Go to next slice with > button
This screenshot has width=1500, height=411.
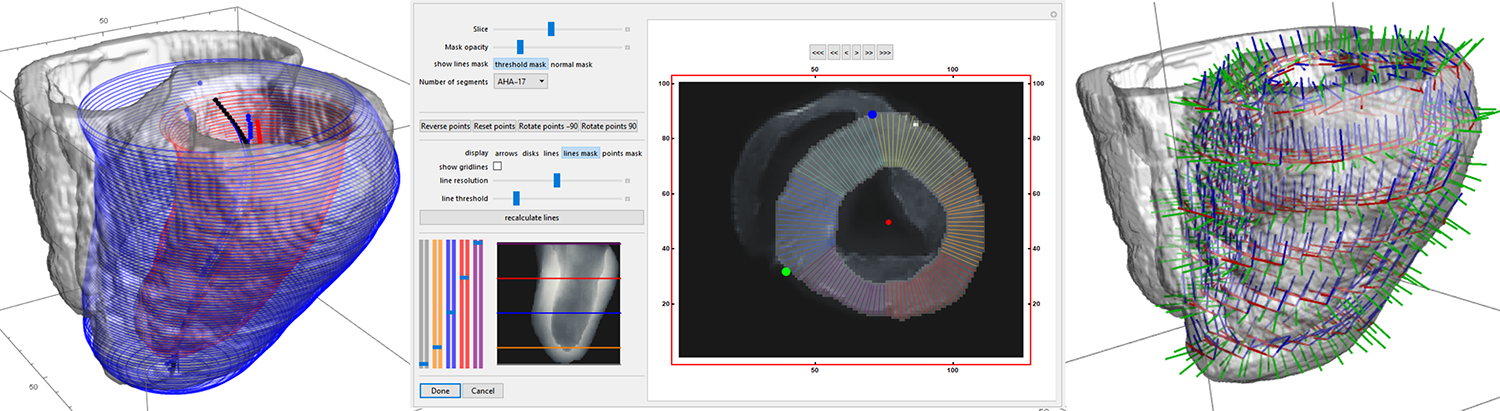857,51
